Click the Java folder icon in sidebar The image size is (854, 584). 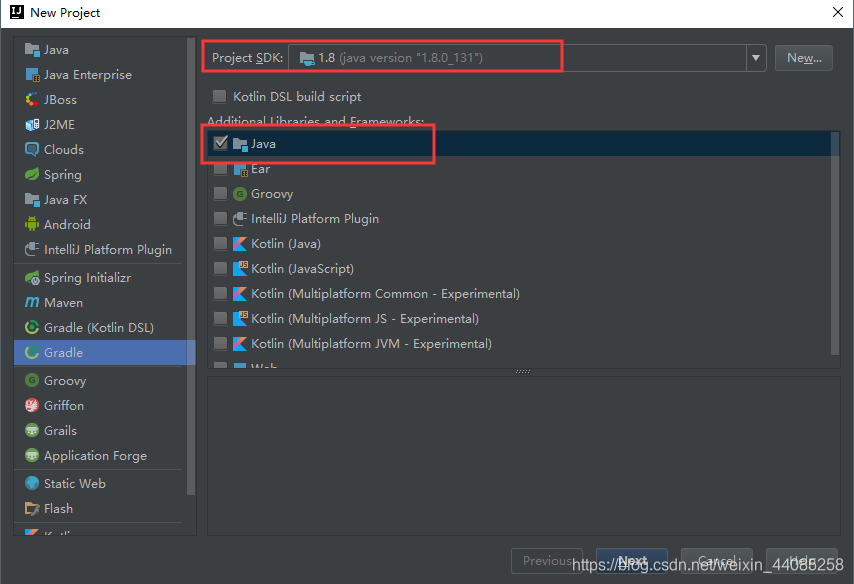32,50
